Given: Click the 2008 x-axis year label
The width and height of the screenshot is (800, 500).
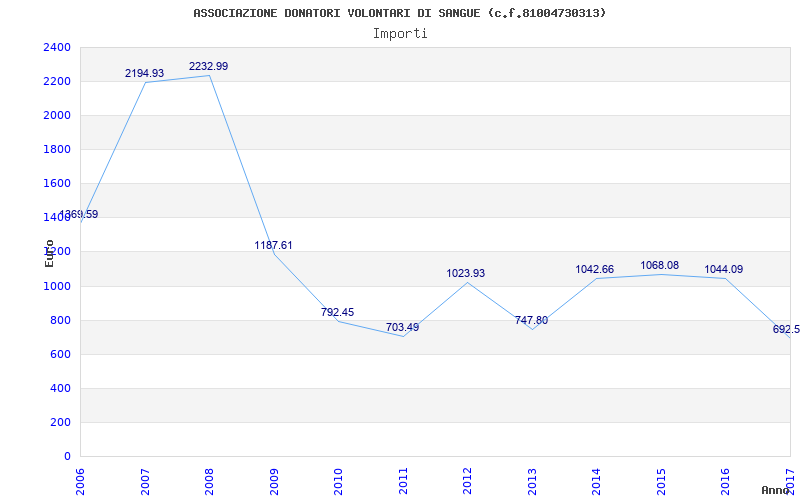Looking at the screenshot, I should point(209,480).
